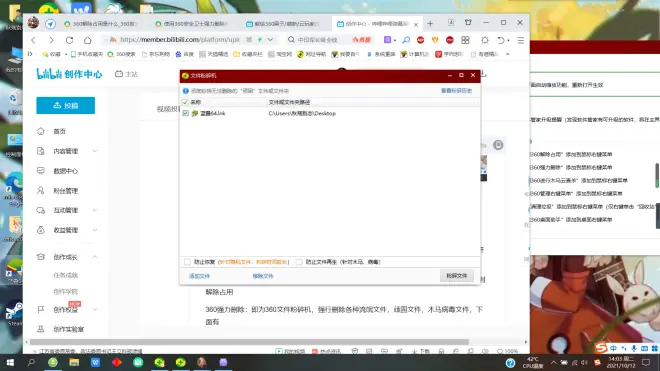Click the 粉碎文件 button

[x=457, y=276]
